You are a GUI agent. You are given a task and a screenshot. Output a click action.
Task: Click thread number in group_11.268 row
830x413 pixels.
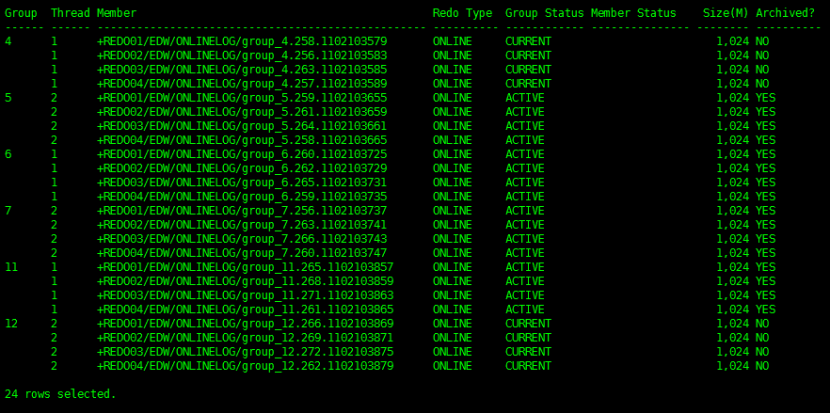point(54,281)
